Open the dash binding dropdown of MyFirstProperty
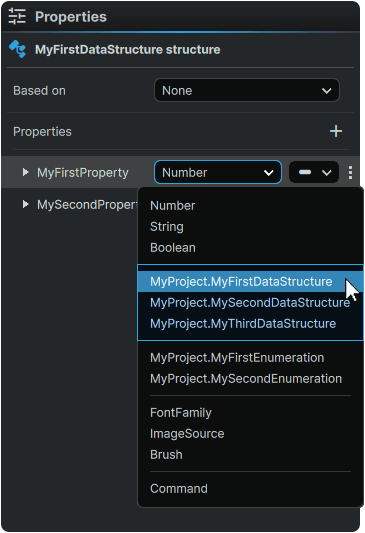 tap(314, 172)
